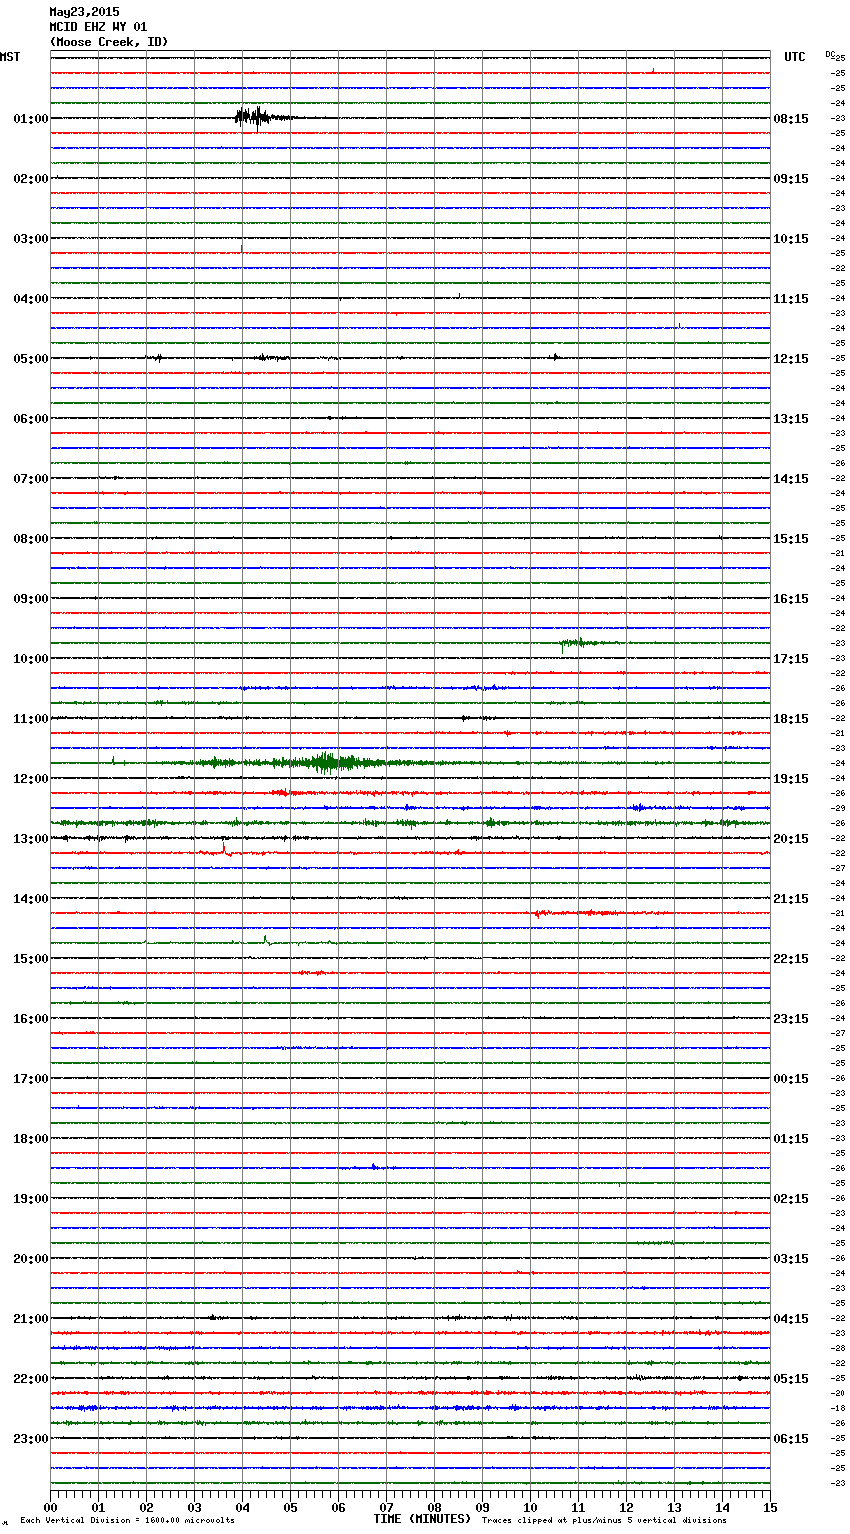Image resolution: width=850 pixels, height=1534 pixels.
Task: Click the 16:15 UTC time label
Action: (x=791, y=599)
